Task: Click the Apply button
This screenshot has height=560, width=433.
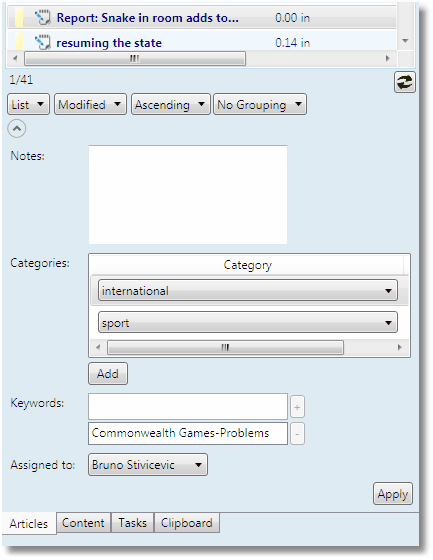Action: click(393, 494)
